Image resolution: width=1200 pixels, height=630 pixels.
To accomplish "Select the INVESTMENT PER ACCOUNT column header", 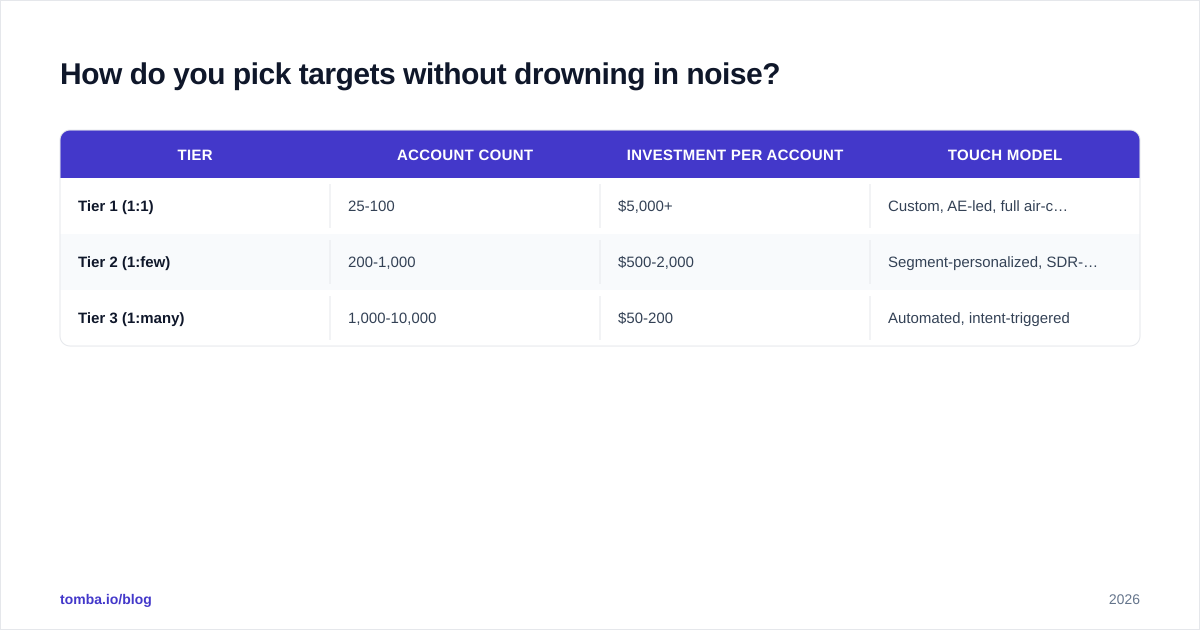I will click(735, 155).
